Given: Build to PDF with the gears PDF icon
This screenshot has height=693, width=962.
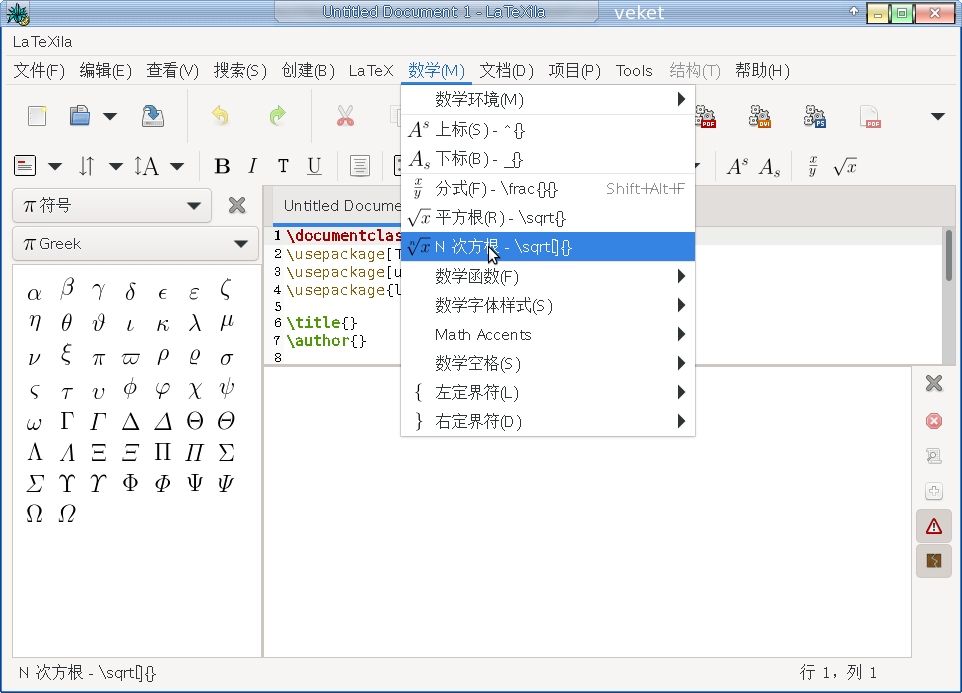Looking at the screenshot, I should pos(706,115).
